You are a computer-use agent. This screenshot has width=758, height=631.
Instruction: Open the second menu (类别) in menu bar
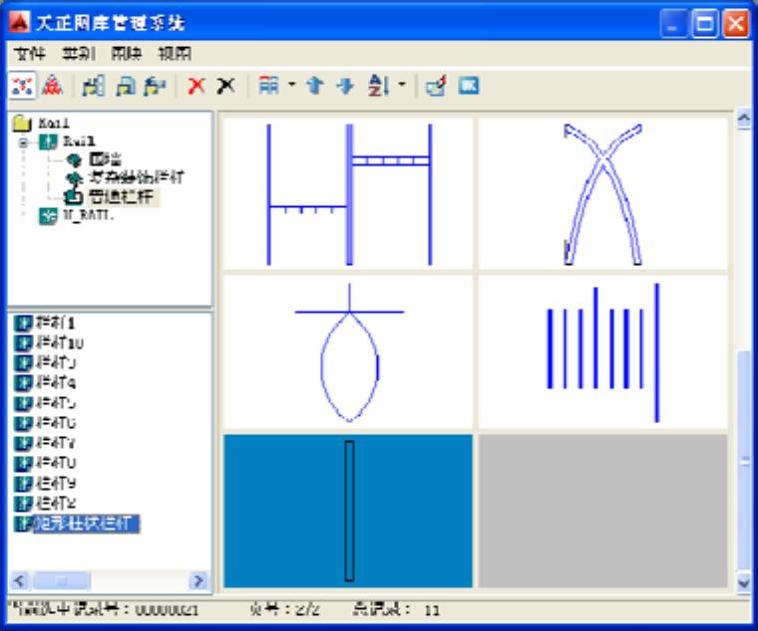(x=78, y=53)
